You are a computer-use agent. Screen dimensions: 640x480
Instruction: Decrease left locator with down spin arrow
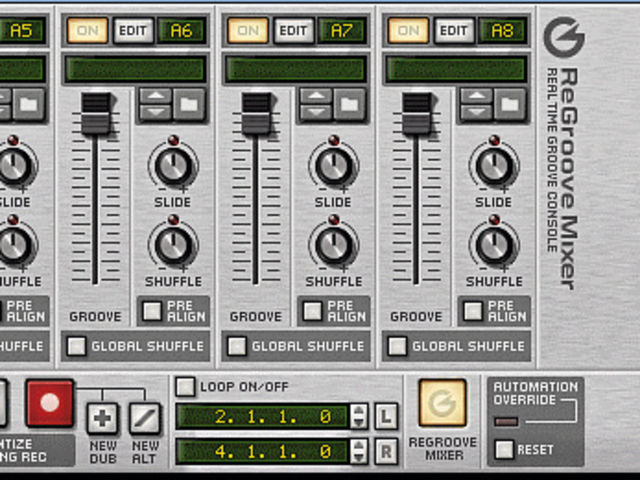(358, 423)
